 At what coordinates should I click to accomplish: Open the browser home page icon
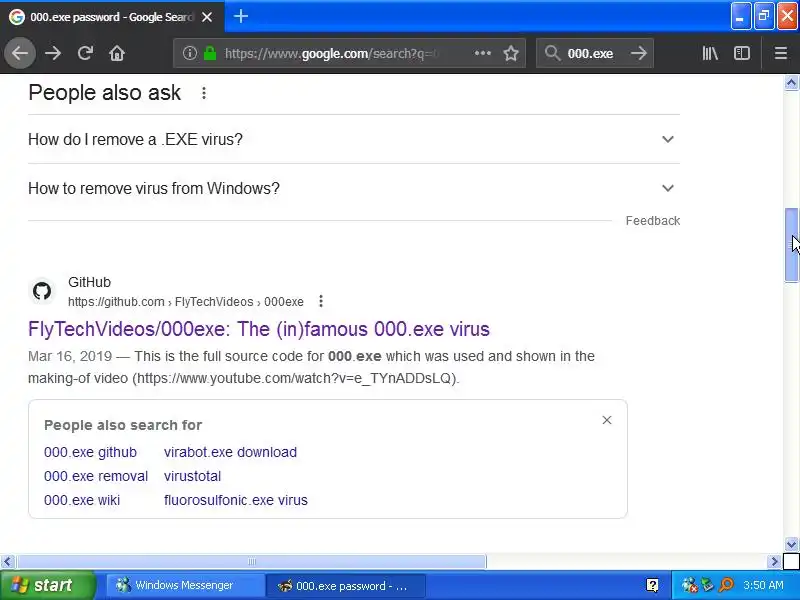click(x=117, y=53)
